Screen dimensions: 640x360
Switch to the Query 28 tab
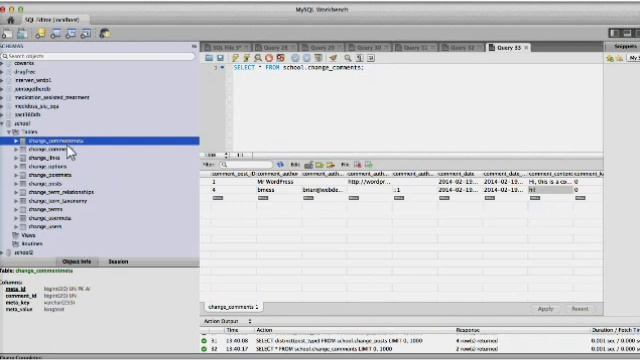pyautogui.click(x=276, y=48)
